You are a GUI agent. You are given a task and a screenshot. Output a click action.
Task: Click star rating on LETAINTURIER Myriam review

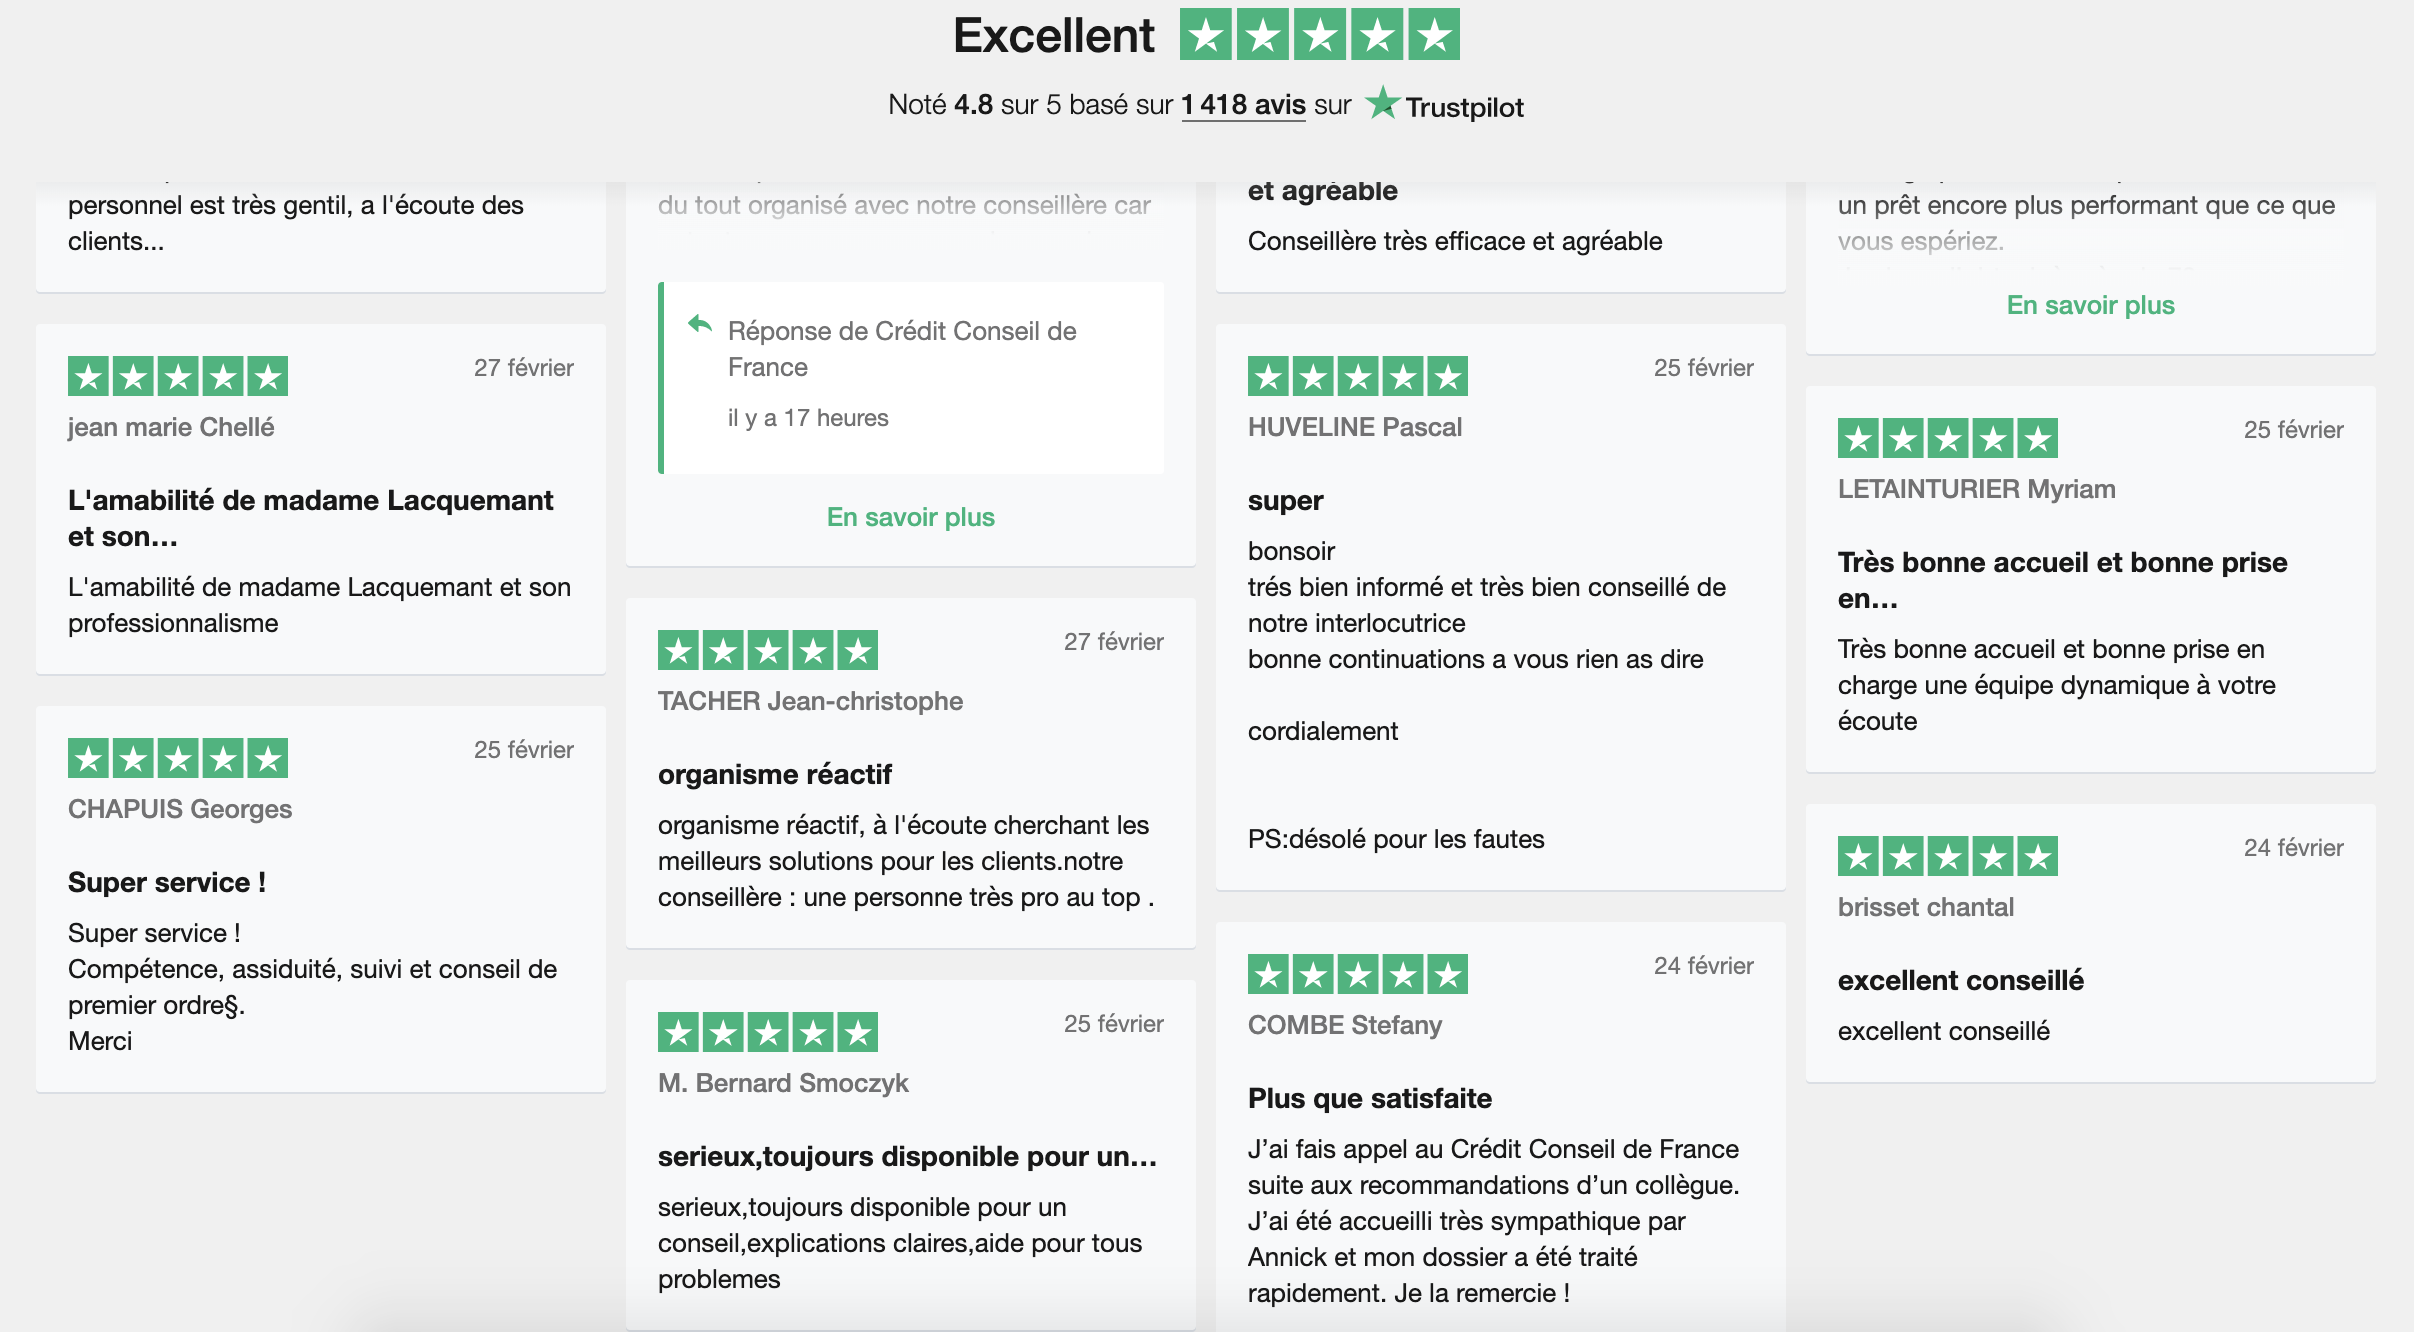[x=1948, y=439]
